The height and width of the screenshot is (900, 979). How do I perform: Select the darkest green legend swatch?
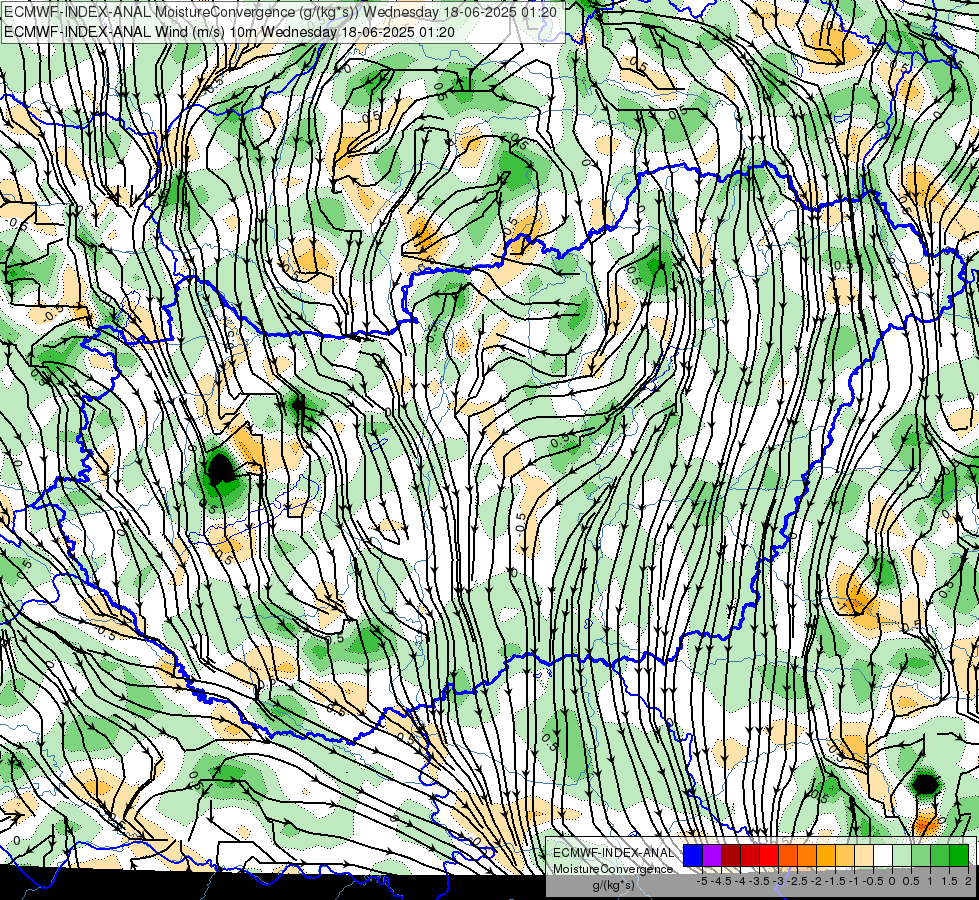click(x=959, y=855)
